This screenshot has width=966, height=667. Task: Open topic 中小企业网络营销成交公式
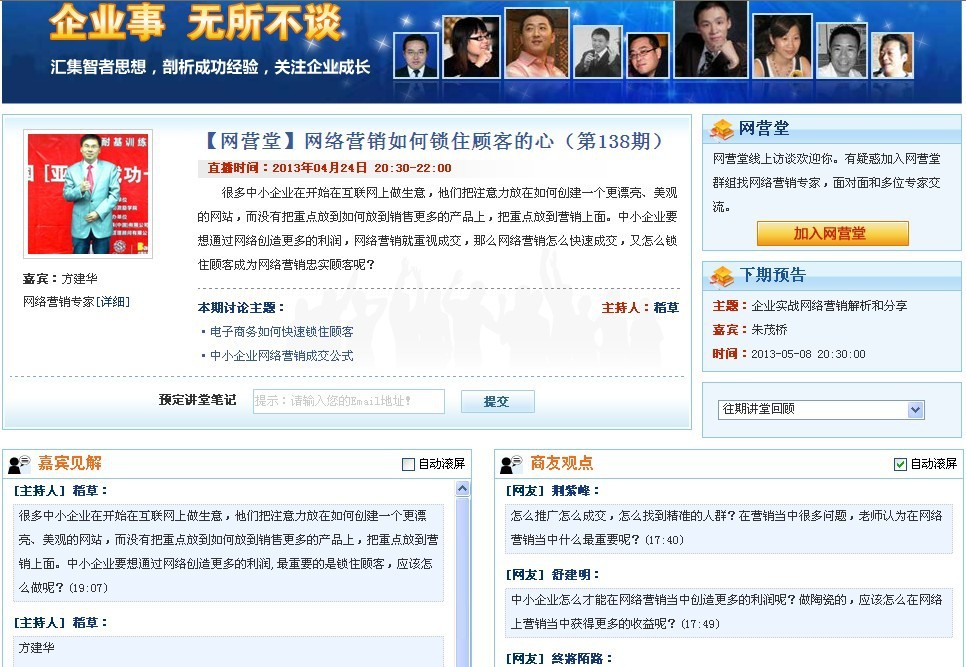(x=281, y=356)
